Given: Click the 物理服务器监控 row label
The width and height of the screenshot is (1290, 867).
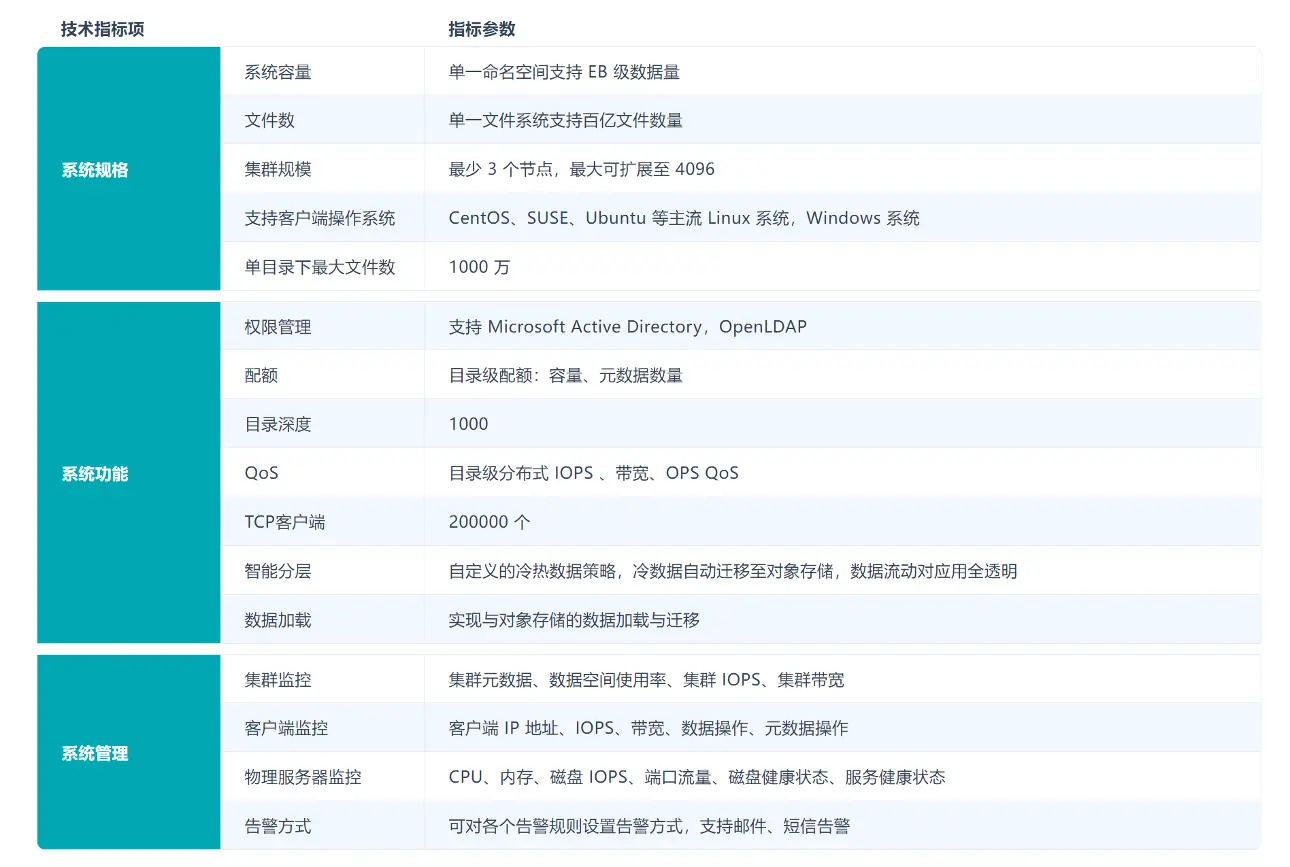Looking at the screenshot, I should click(x=303, y=777).
